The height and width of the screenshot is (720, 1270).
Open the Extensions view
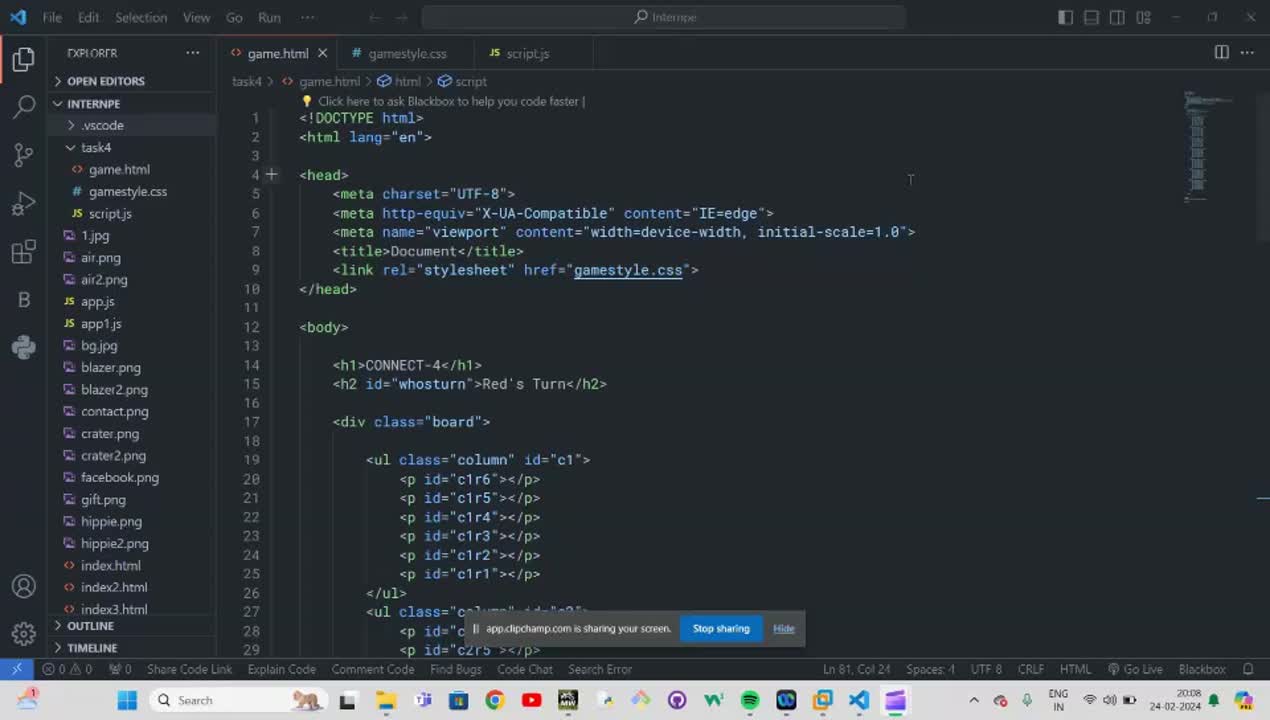[24, 252]
